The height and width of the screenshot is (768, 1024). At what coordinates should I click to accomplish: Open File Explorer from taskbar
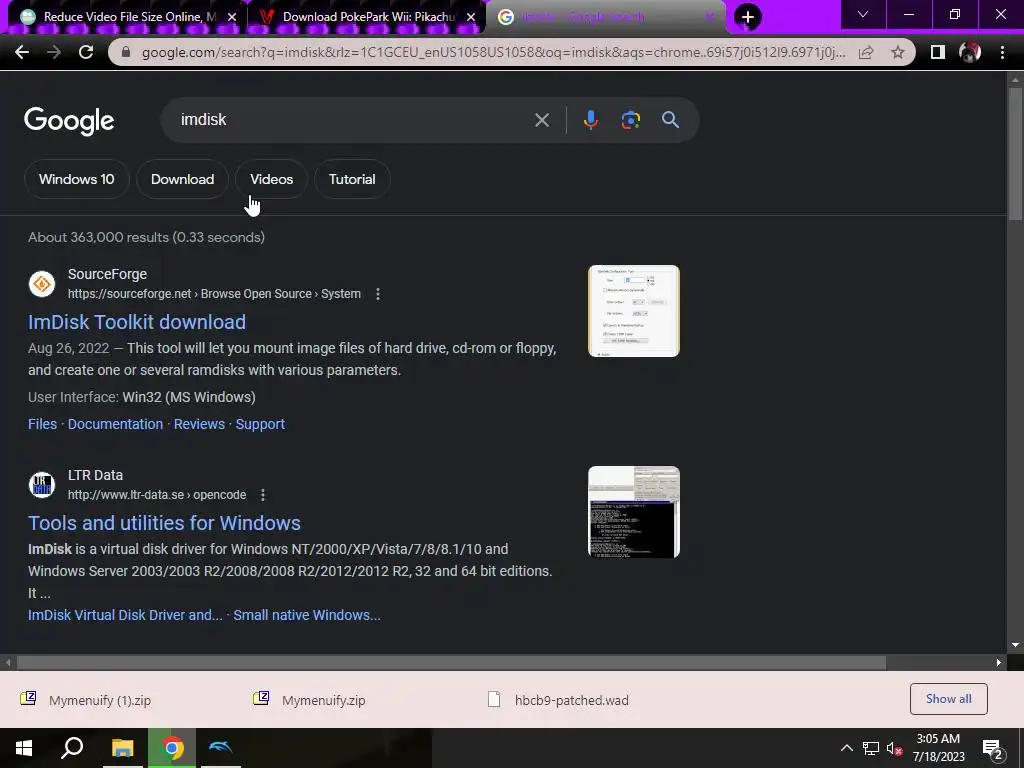click(122, 748)
